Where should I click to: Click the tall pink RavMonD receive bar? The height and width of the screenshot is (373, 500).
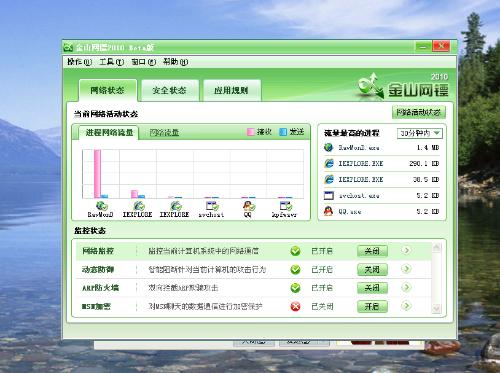coord(97,174)
